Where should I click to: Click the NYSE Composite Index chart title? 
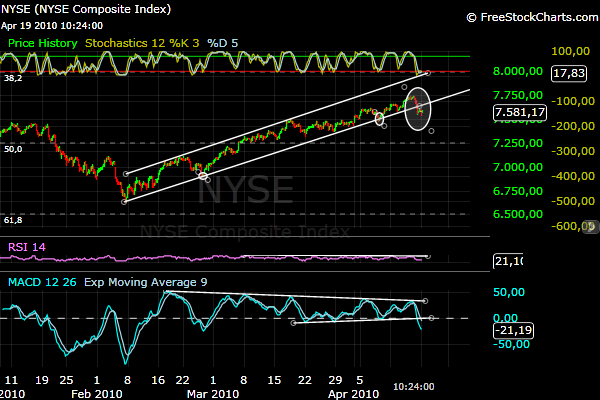pos(86,9)
